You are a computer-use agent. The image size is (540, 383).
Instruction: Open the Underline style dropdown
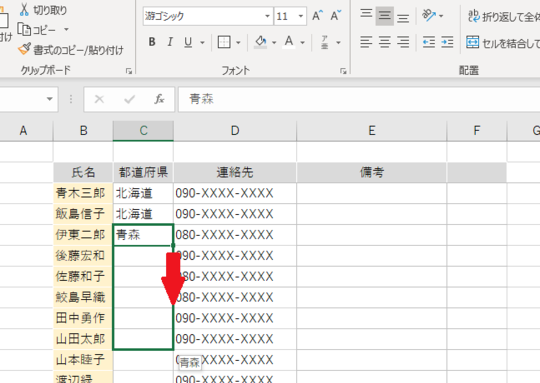click(202, 43)
